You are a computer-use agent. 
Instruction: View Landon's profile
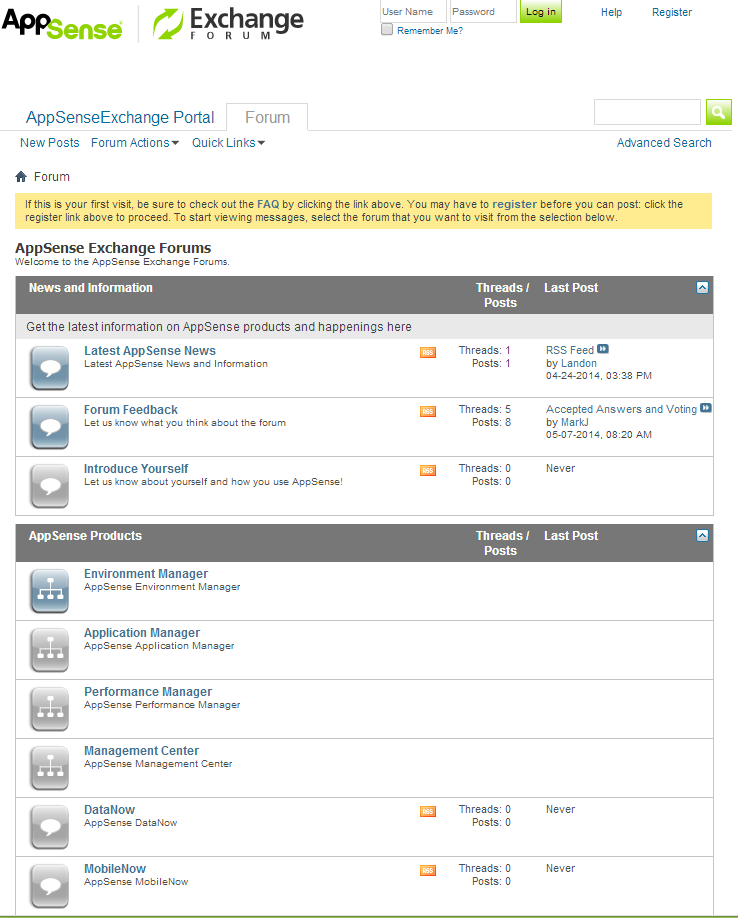pyautogui.click(x=579, y=364)
